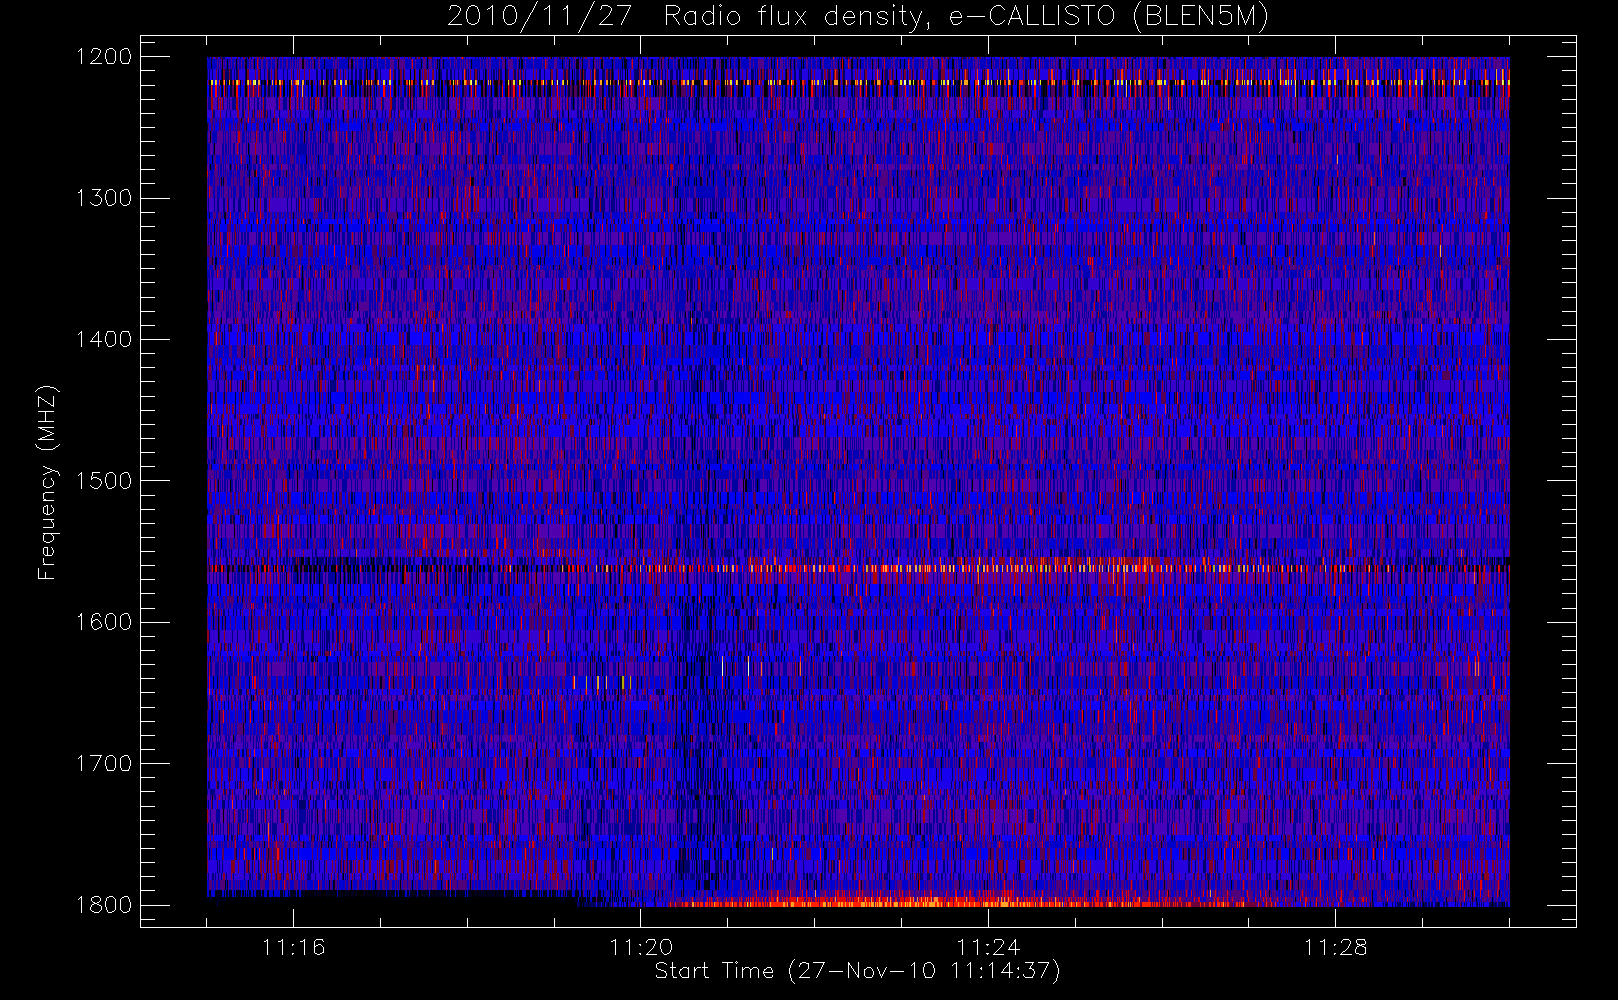
Task: Click the 11:16 time tick label
Action: point(294,947)
